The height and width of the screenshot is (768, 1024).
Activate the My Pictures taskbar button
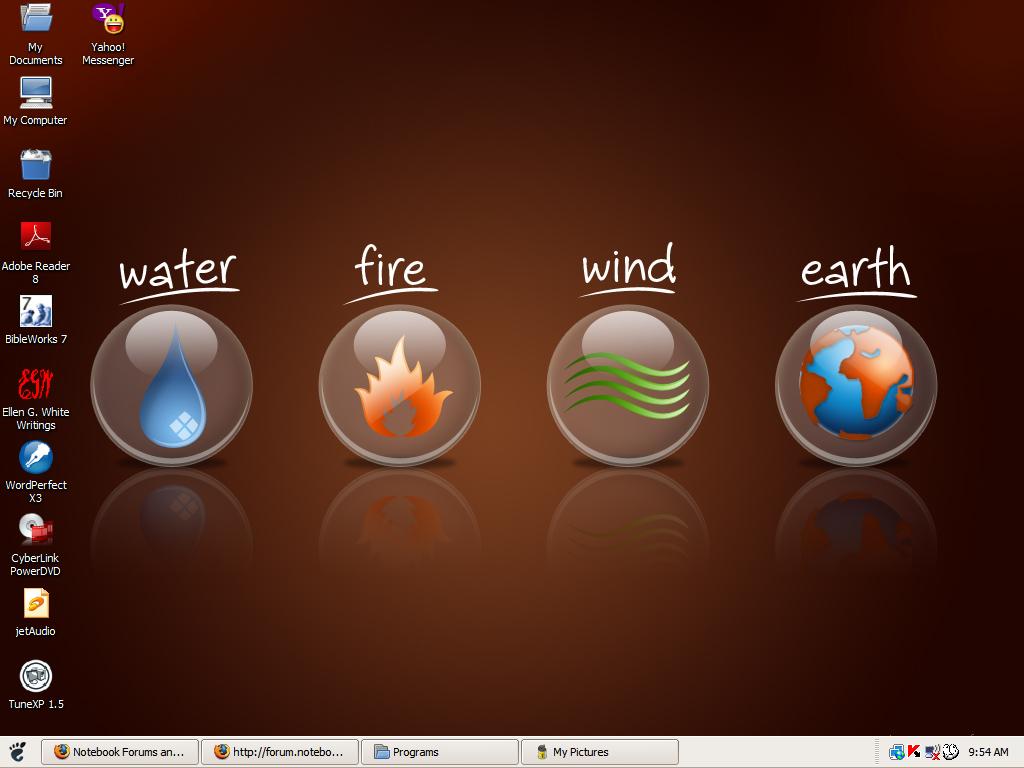click(600, 752)
